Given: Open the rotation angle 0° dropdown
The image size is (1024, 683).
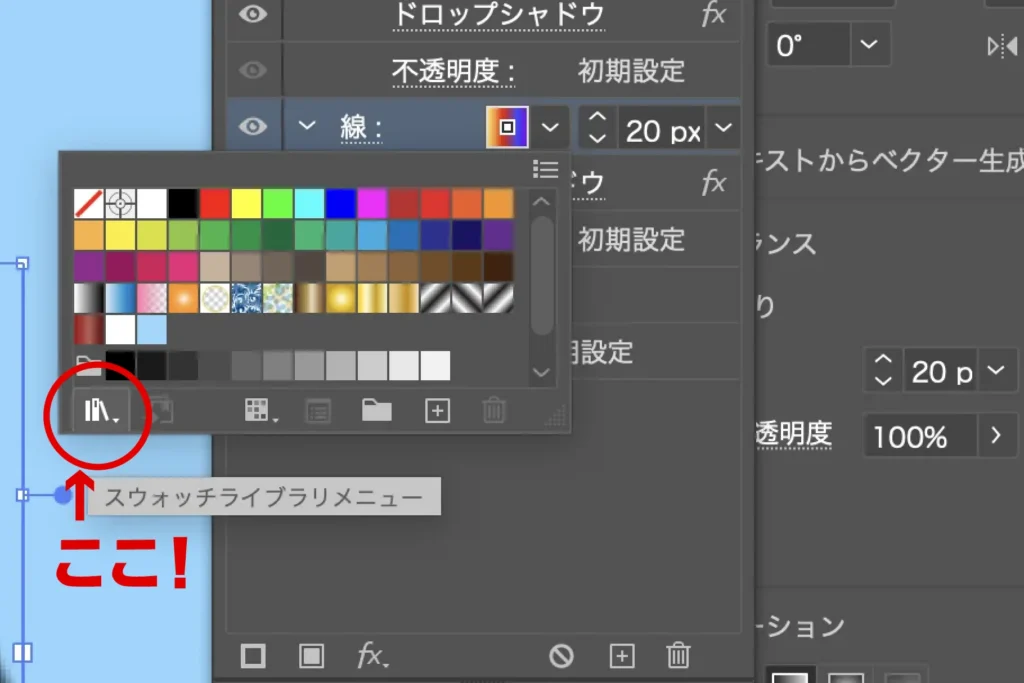Looking at the screenshot, I should point(868,45).
